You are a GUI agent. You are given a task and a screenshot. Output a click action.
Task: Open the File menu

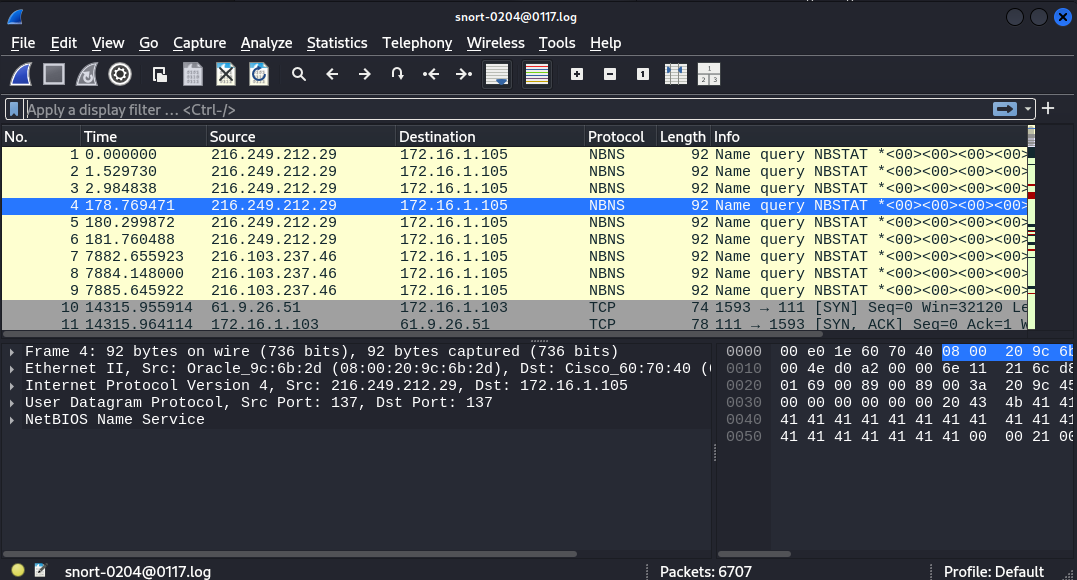tap(23, 43)
